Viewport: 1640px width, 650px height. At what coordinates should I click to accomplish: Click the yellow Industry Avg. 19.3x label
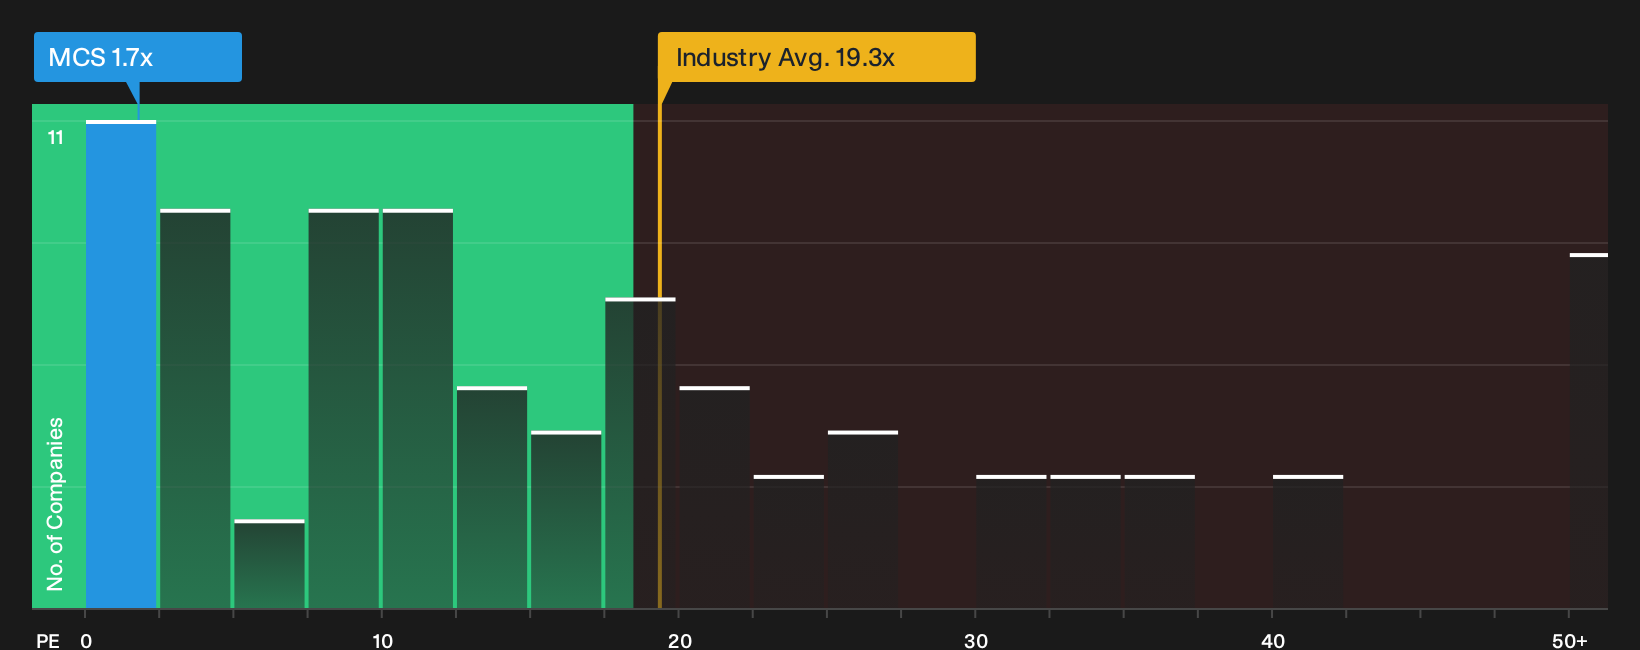[x=816, y=57]
